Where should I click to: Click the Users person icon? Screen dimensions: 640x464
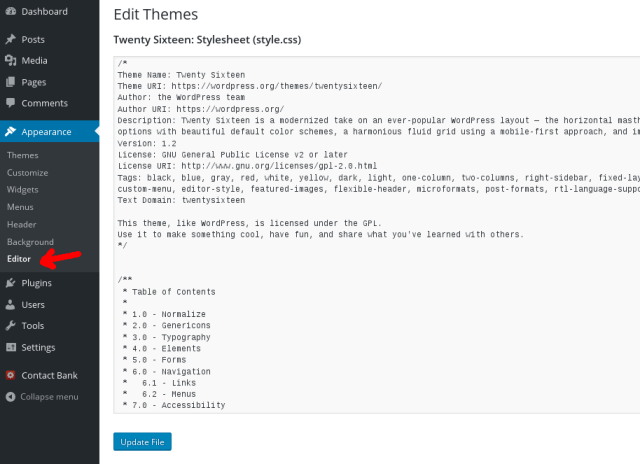click(11, 304)
